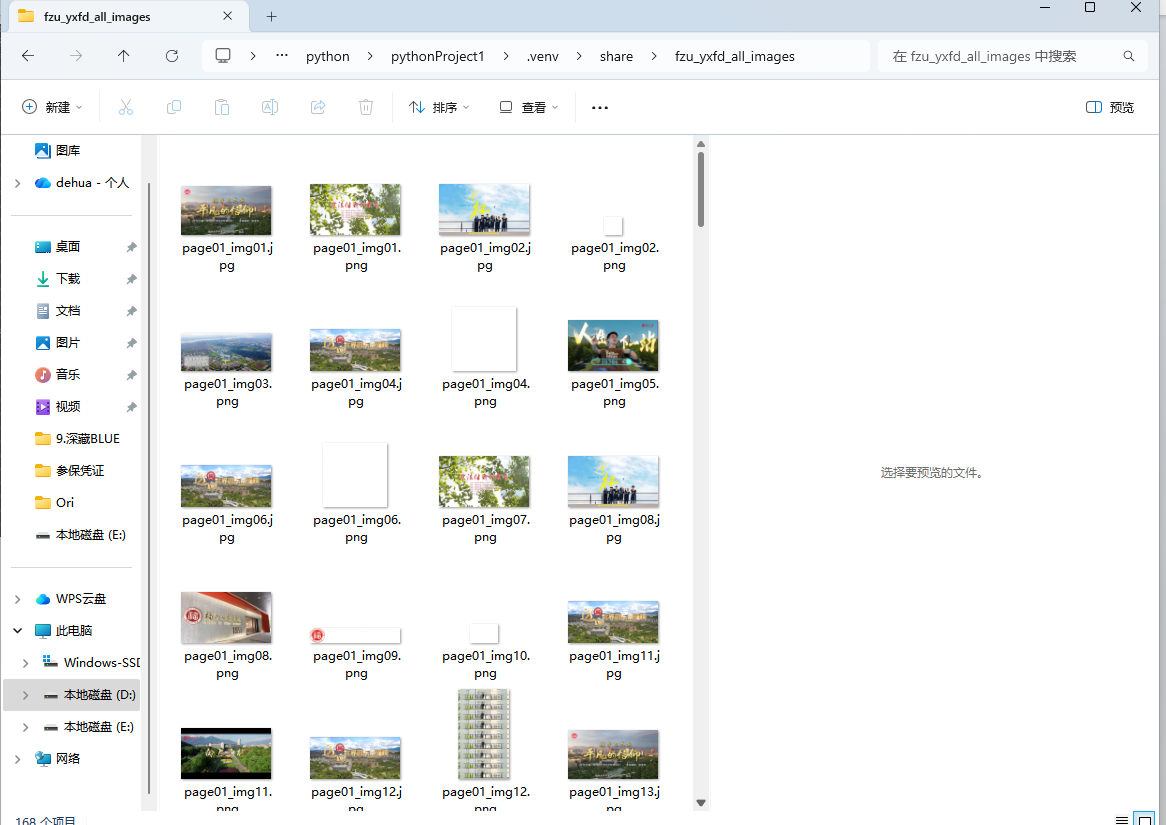The height and width of the screenshot is (825, 1166).
Task: Refresh the current folder view
Action: (x=172, y=56)
